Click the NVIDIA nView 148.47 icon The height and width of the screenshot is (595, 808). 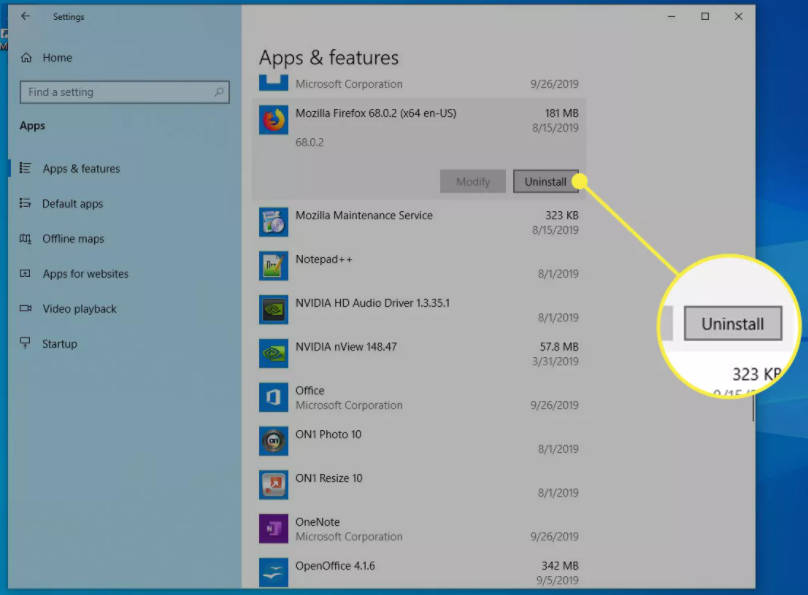click(x=273, y=353)
